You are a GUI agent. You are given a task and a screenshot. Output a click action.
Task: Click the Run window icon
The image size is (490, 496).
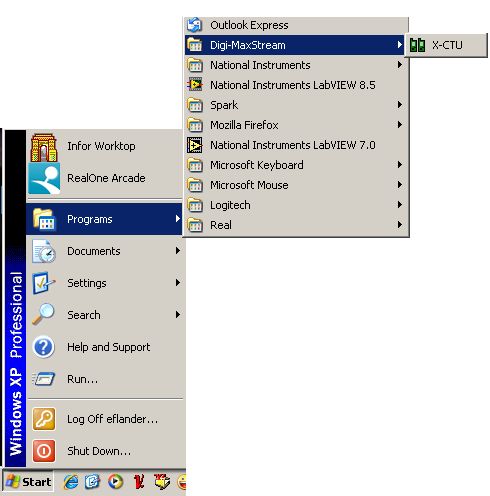click(x=44, y=379)
